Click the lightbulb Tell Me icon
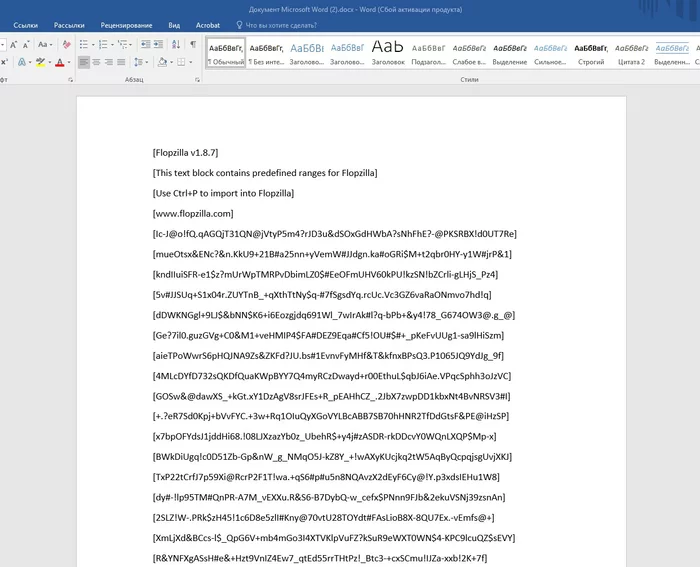Image resolution: width=700 pixels, height=567 pixels. tap(239, 25)
